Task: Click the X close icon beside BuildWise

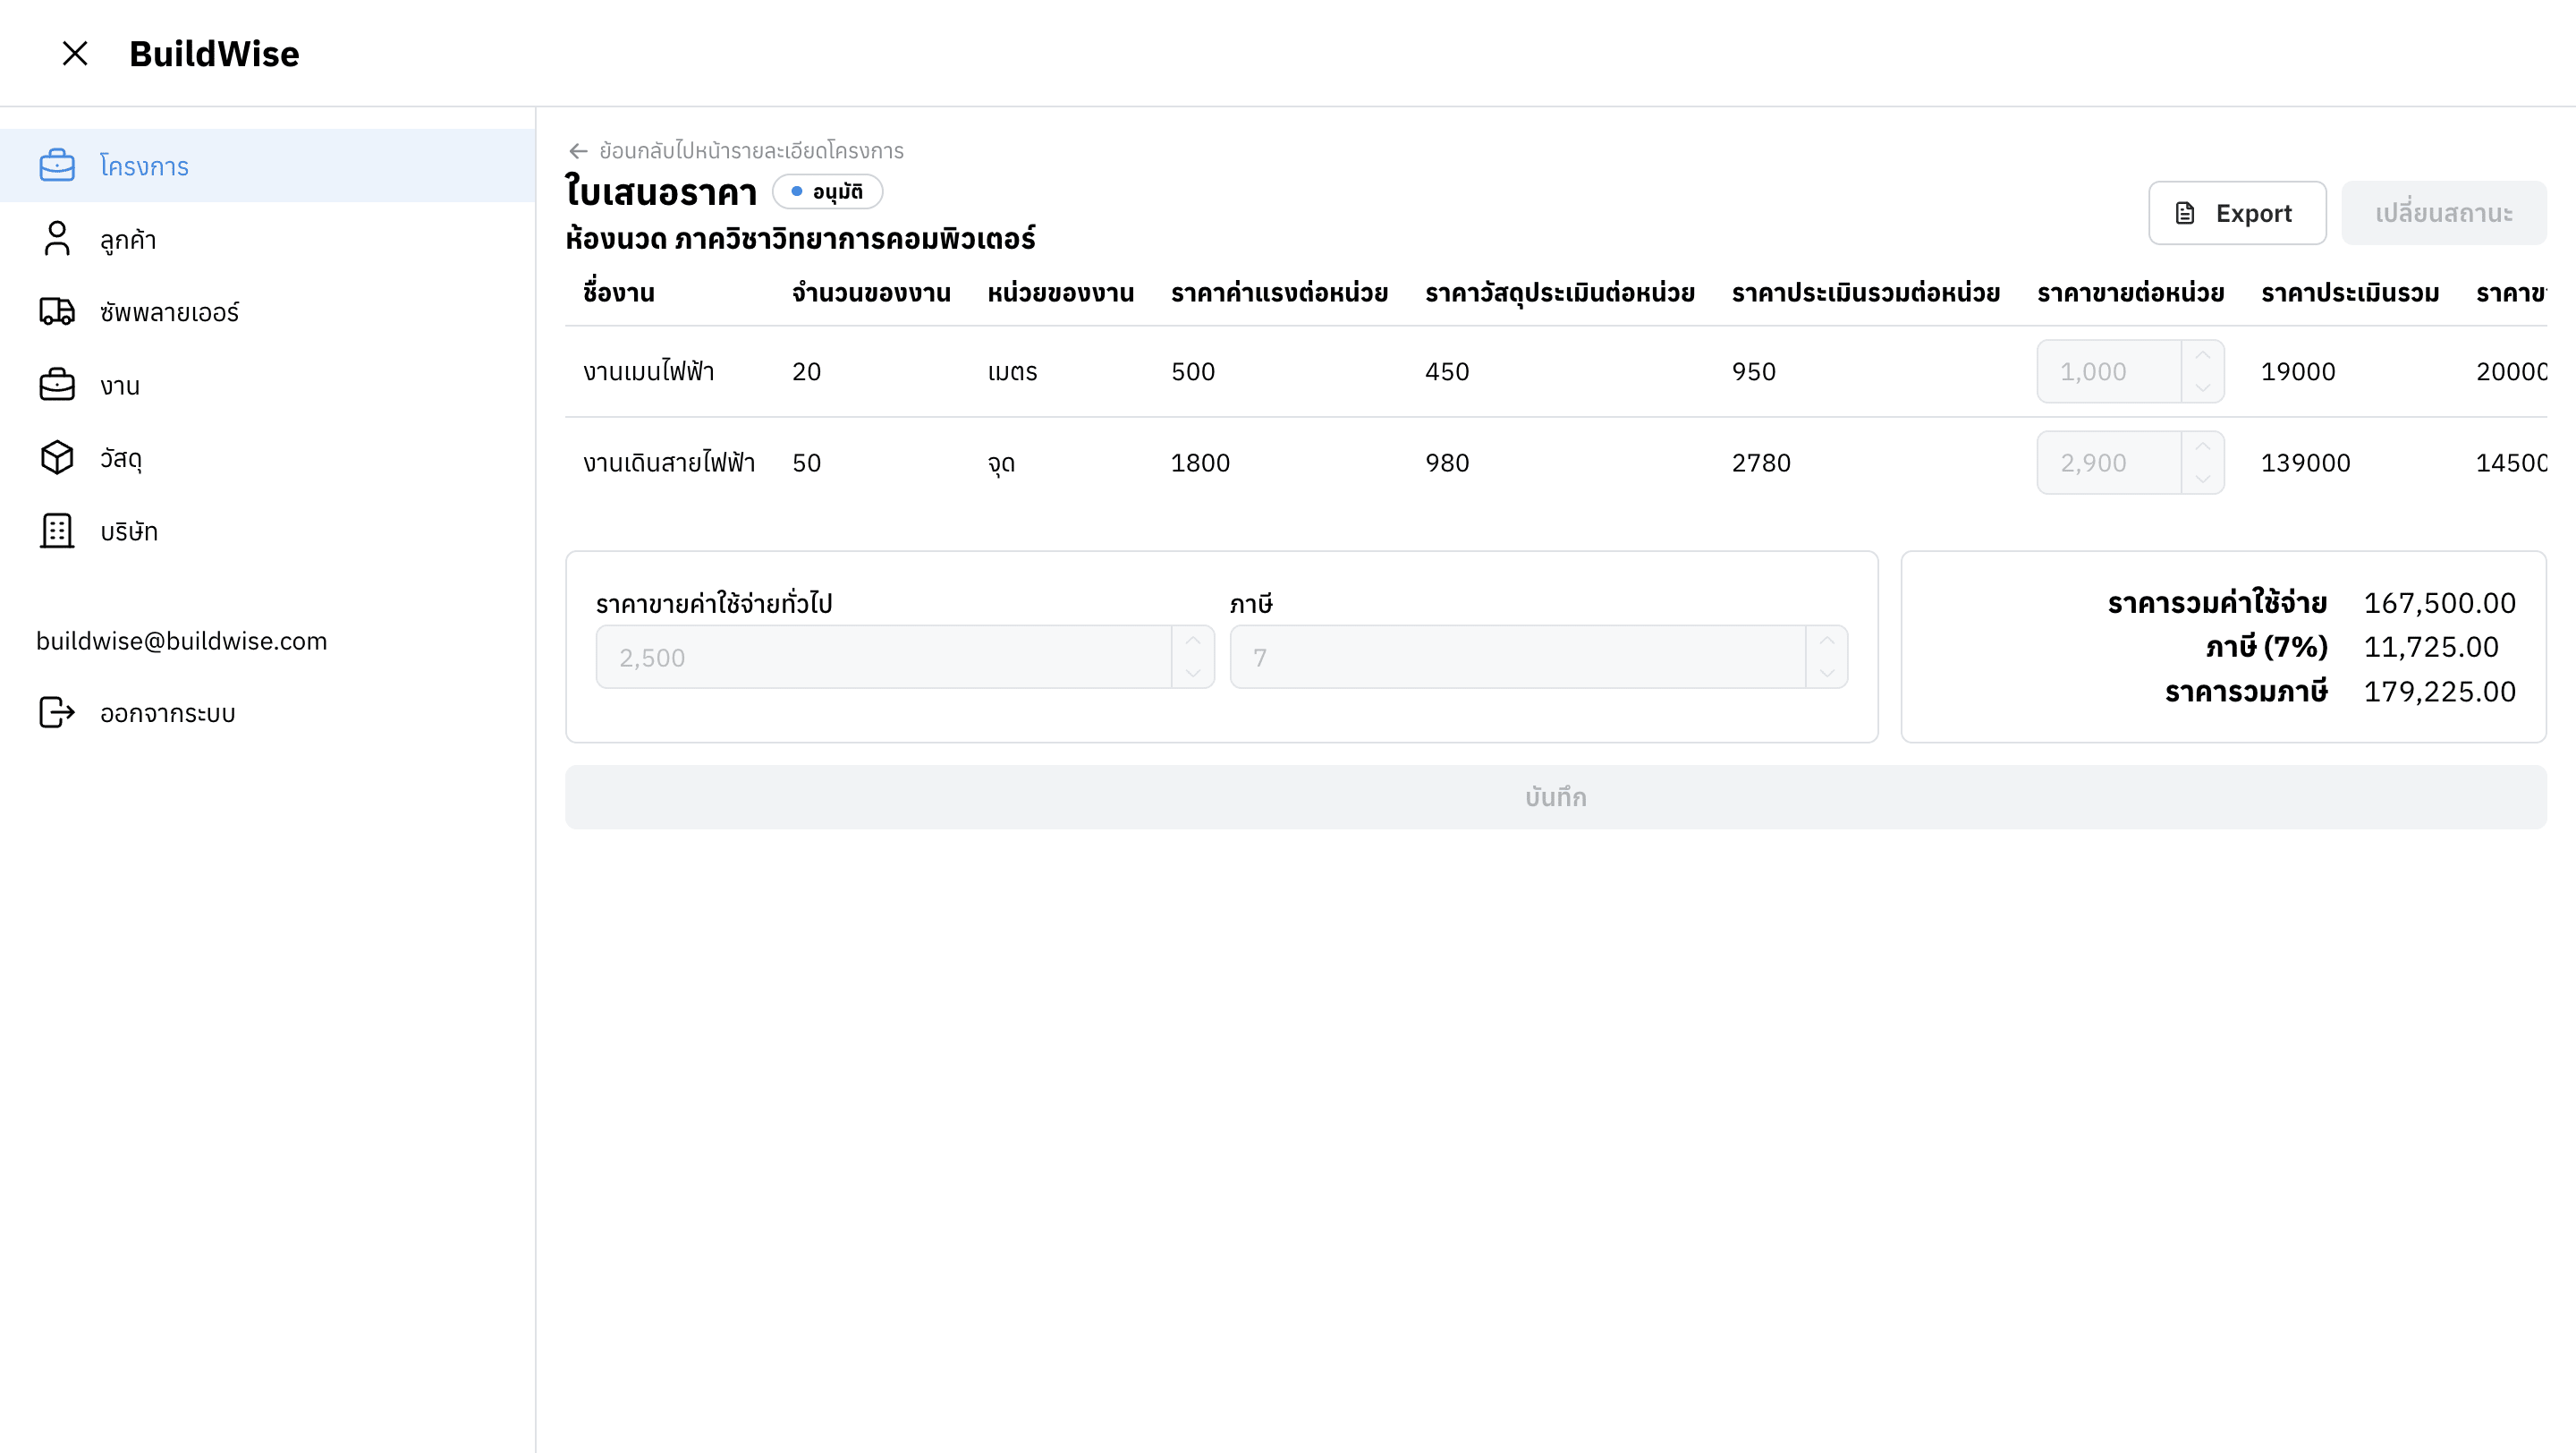Action: [x=75, y=53]
